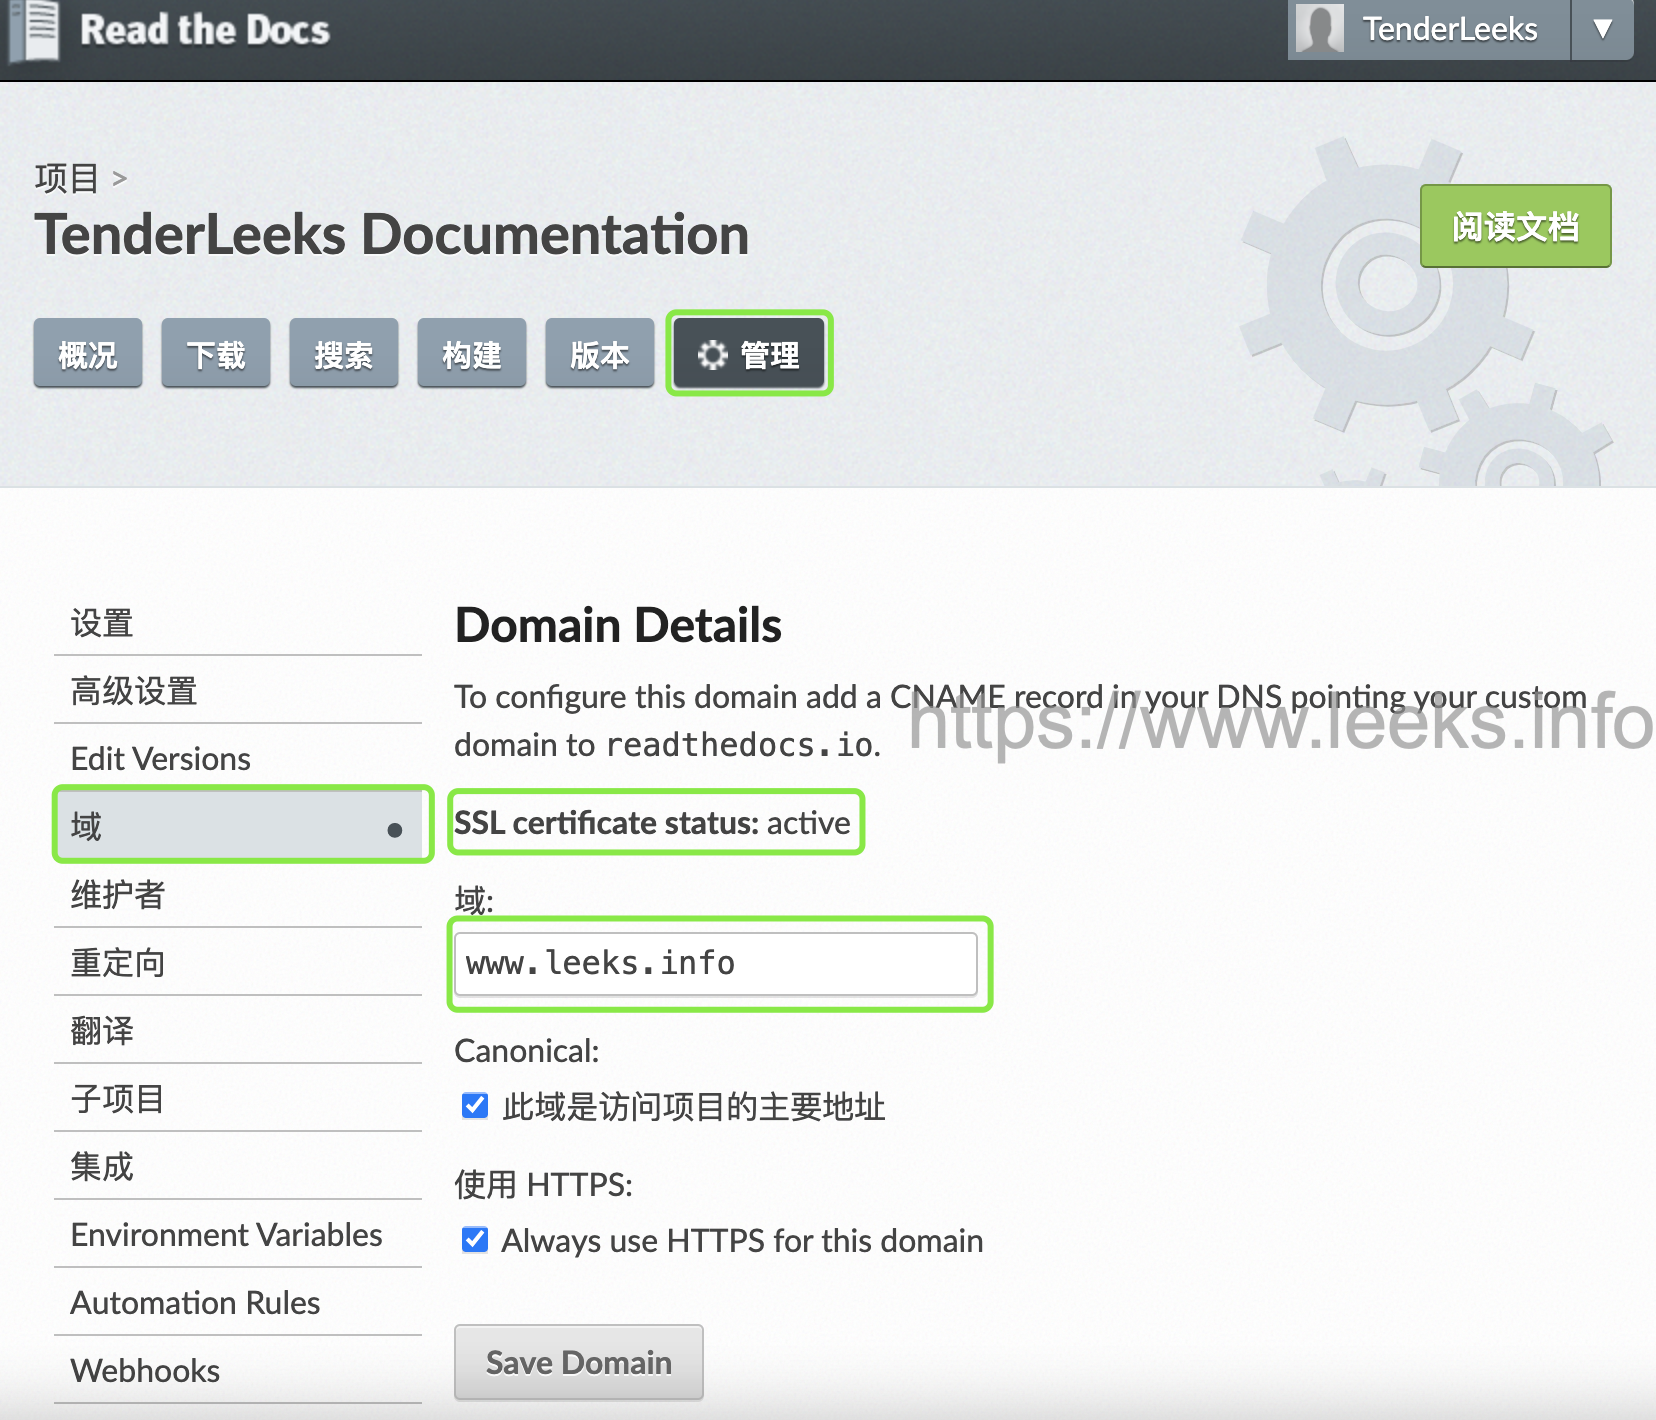Click the readthedocs.io code text
Image resolution: width=1656 pixels, height=1420 pixels.
tap(738, 745)
